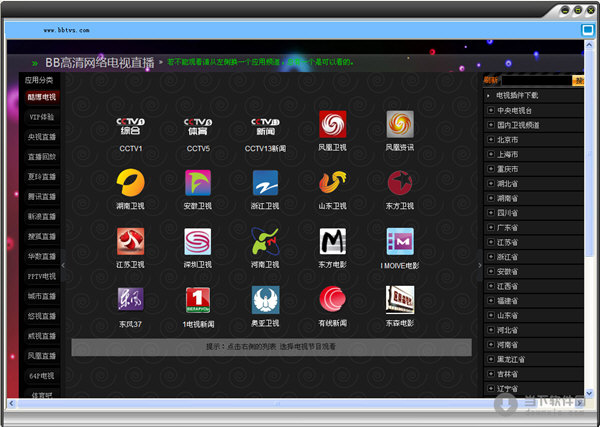The image size is (600, 427).
Task: Select the 江西省 row in list
Action: point(533,286)
